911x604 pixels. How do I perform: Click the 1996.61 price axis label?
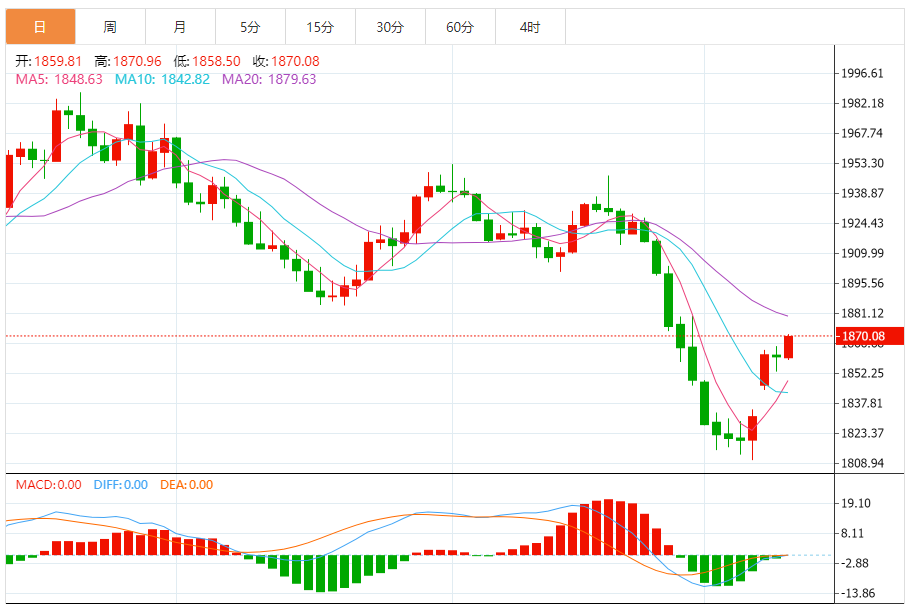(x=862, y=73)
